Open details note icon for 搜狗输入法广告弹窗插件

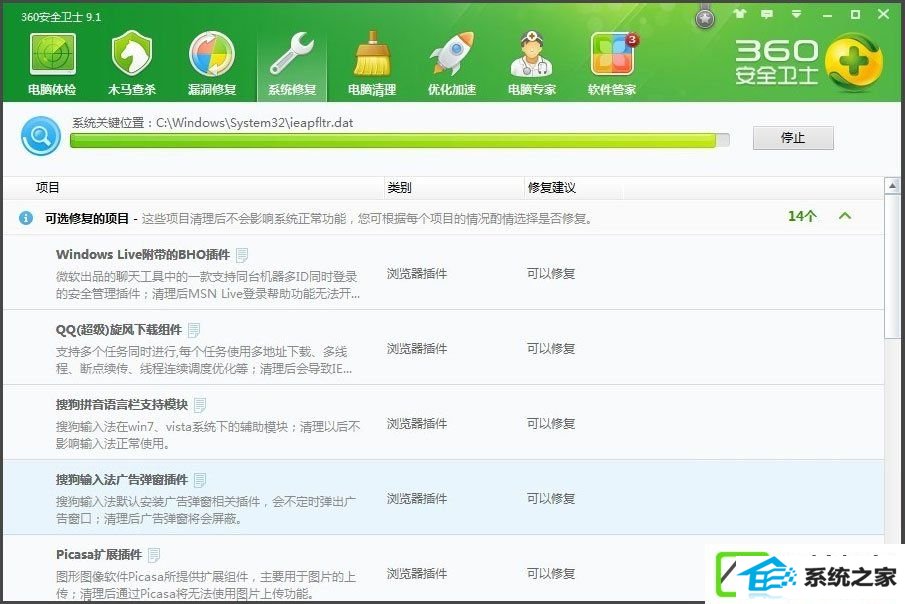[200, 480]
